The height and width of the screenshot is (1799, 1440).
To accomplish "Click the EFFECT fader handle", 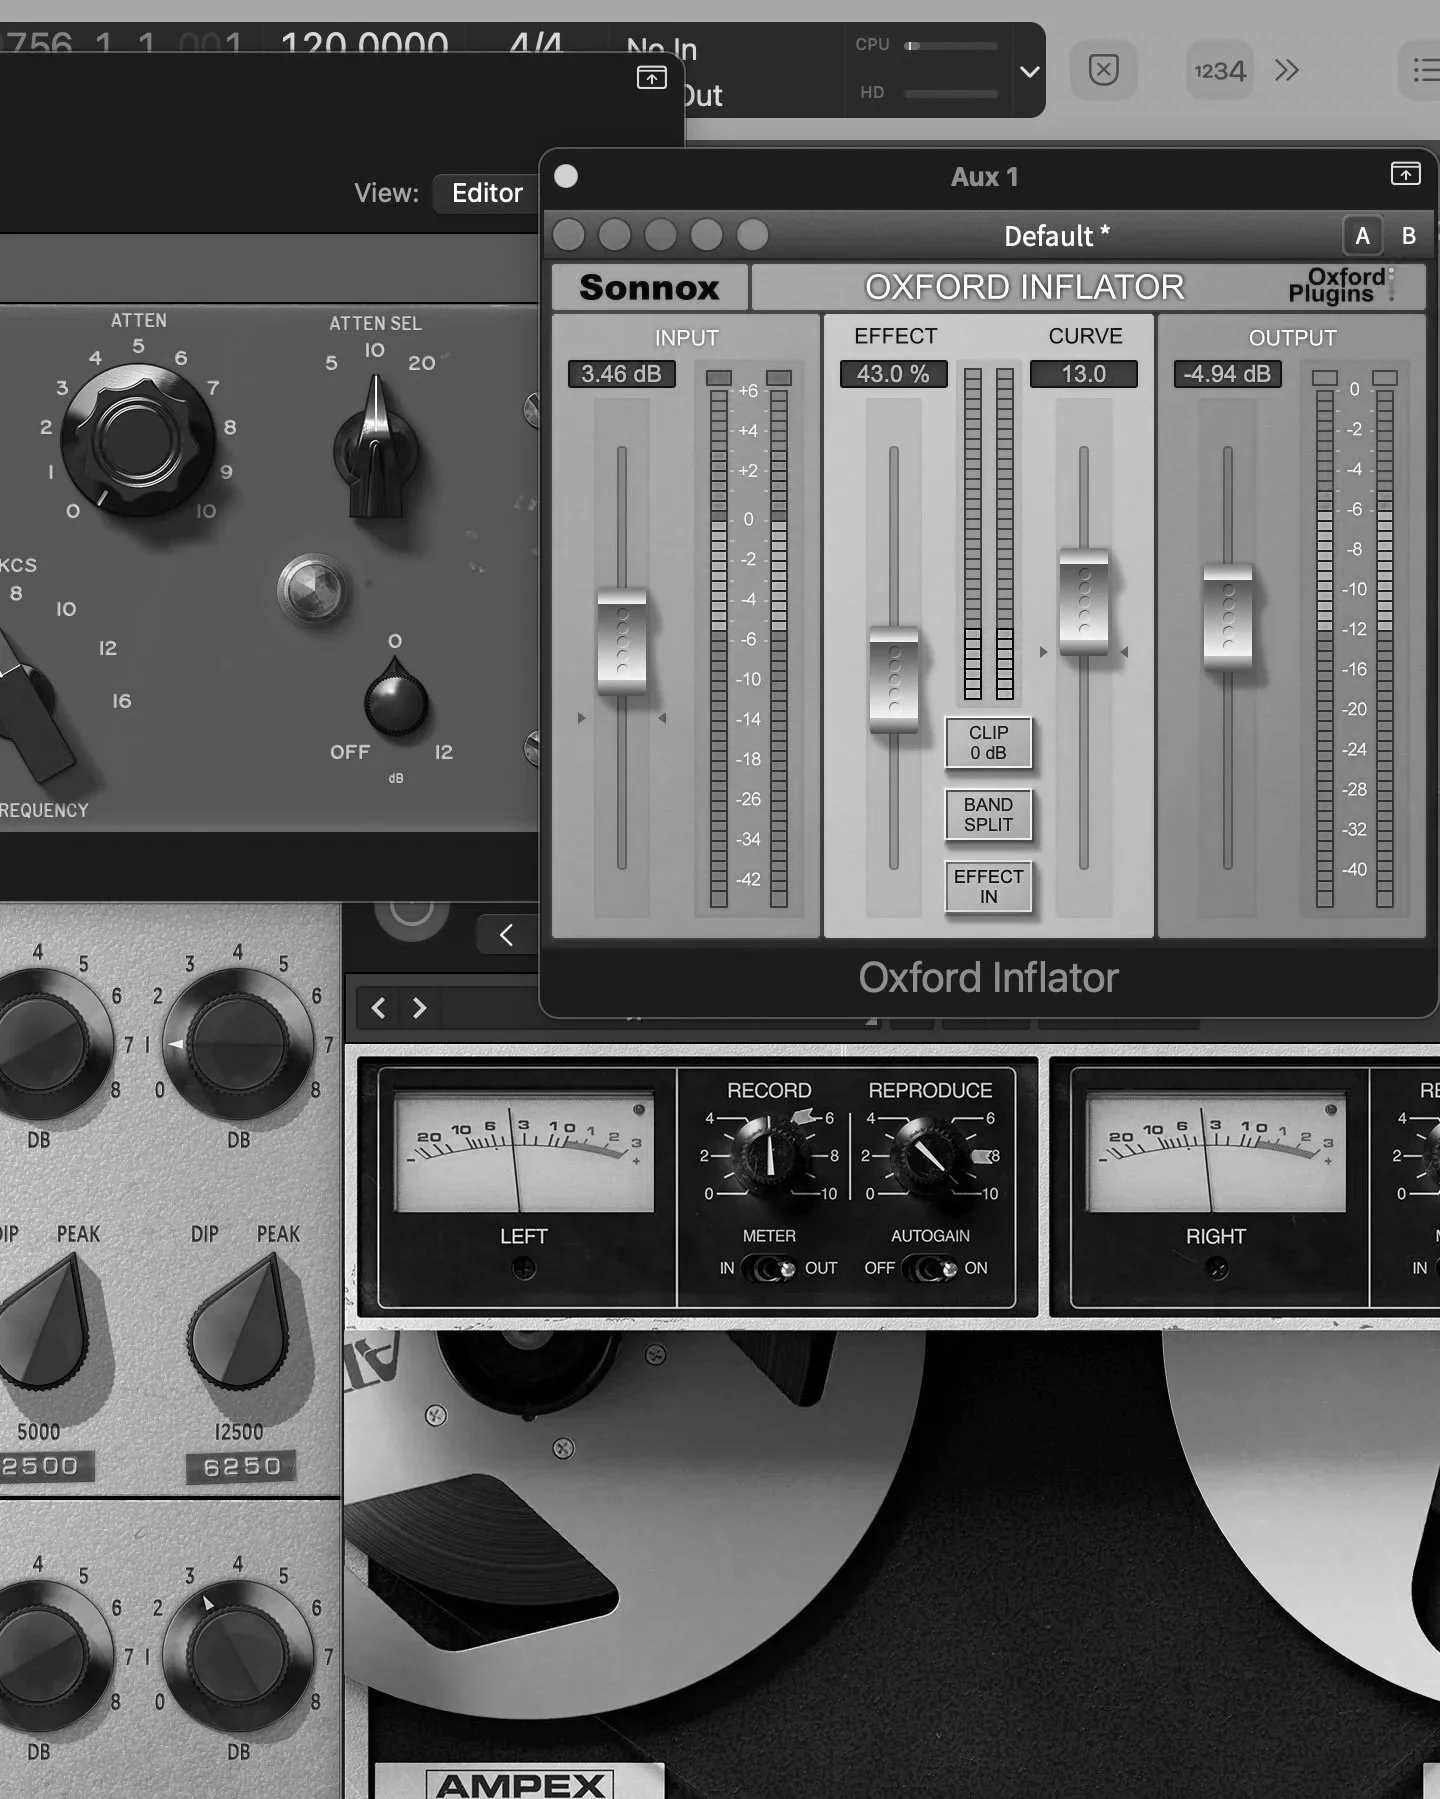I will coord(893,679).
